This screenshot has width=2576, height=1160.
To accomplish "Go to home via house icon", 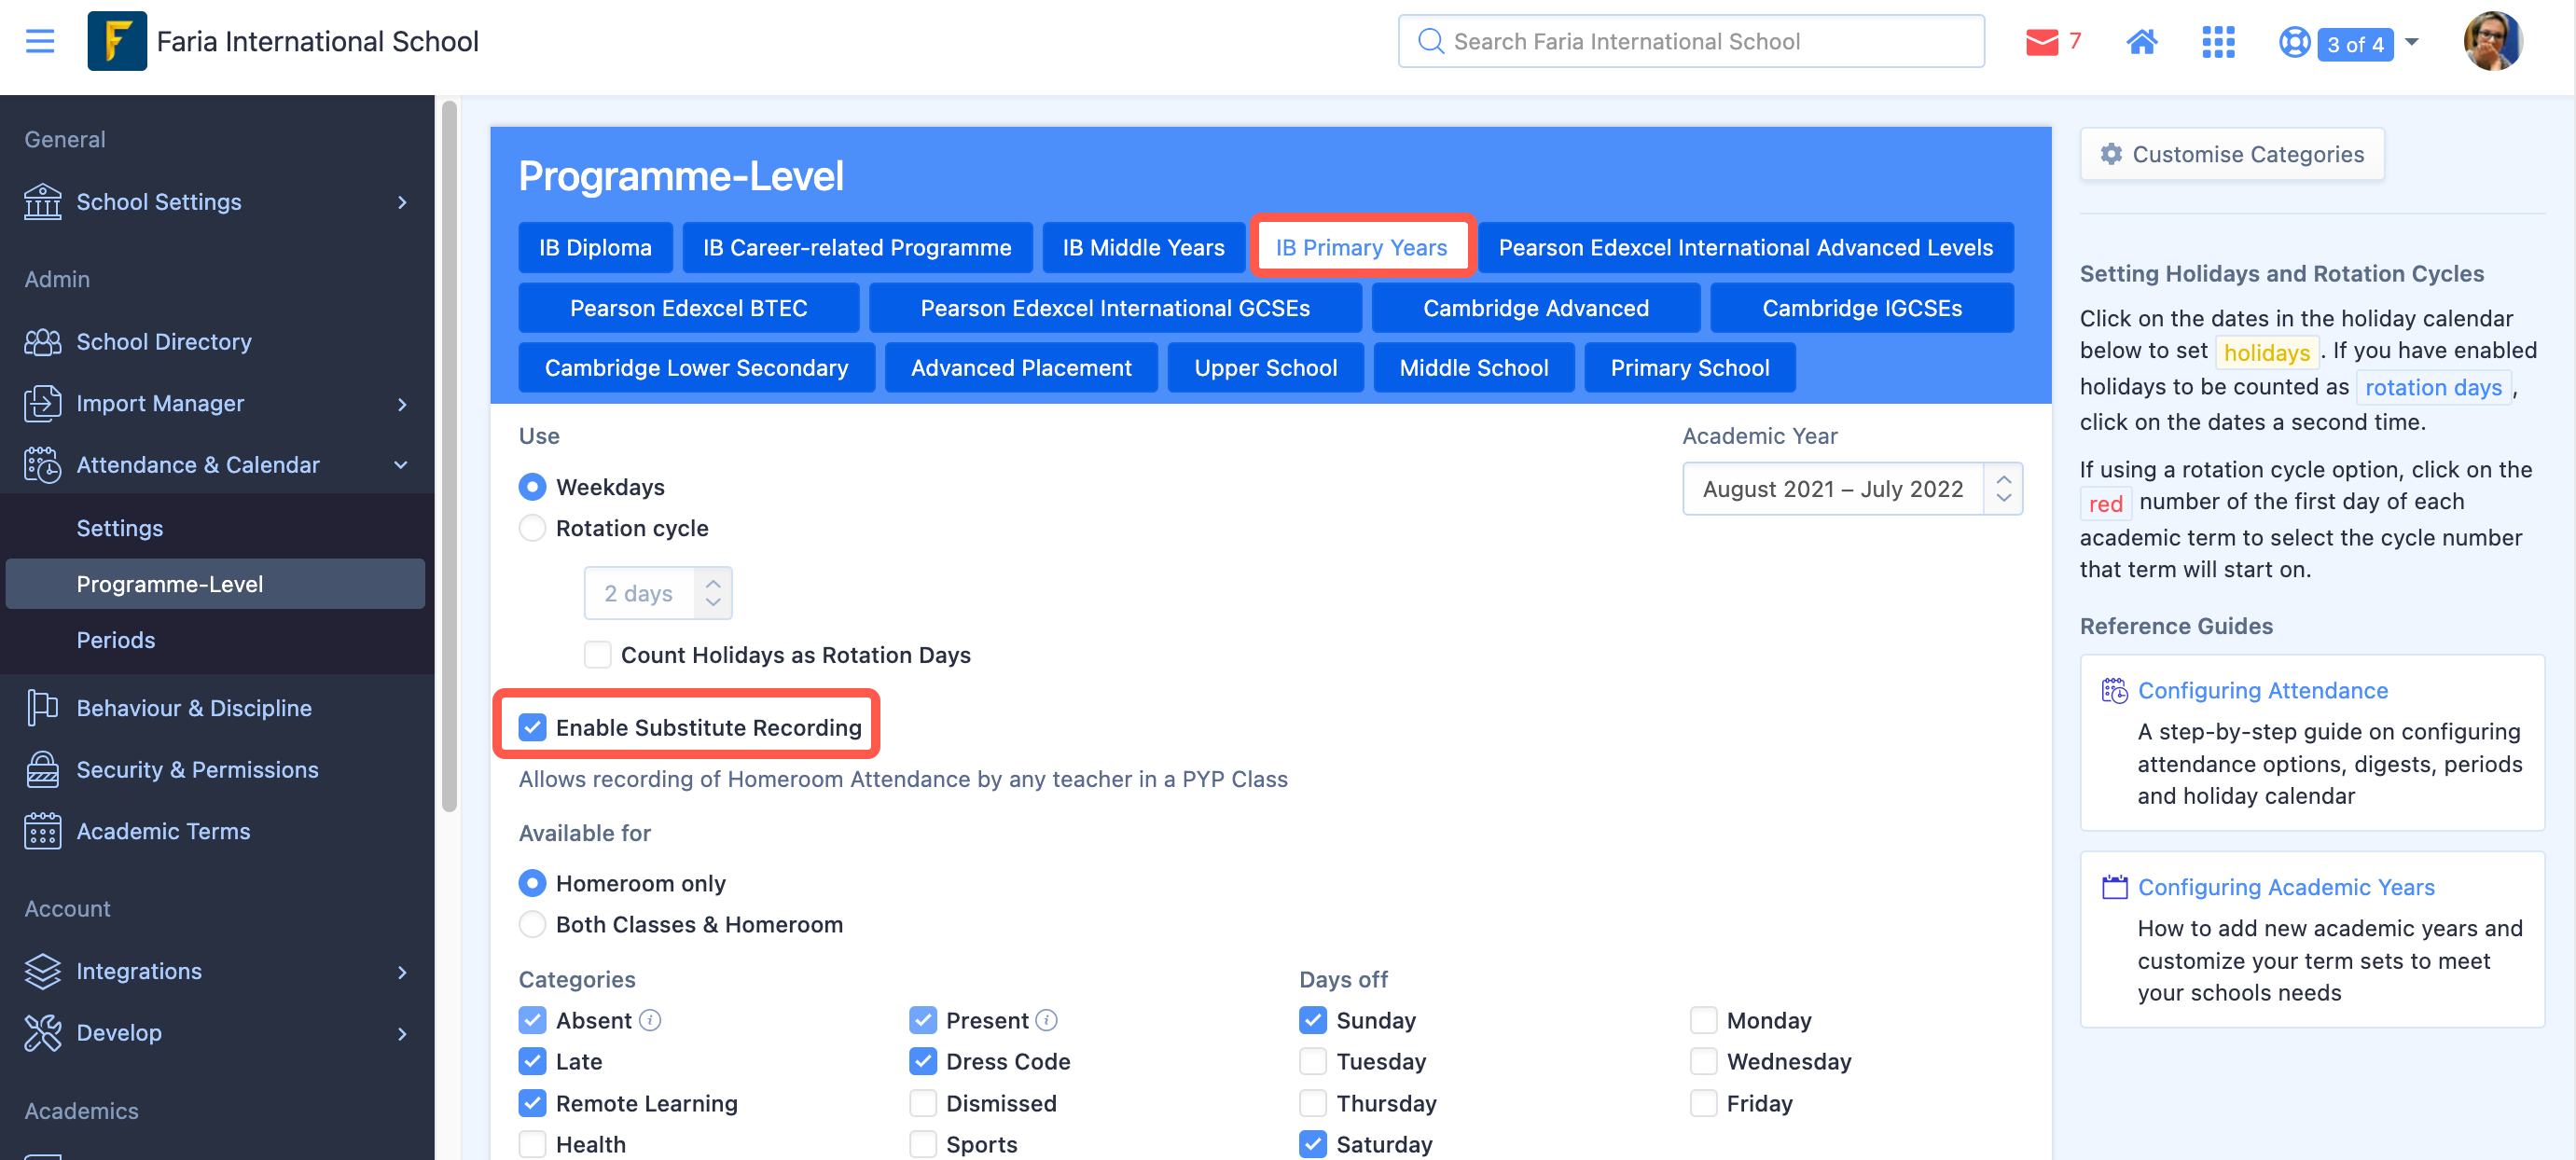I will (2141, 42).
